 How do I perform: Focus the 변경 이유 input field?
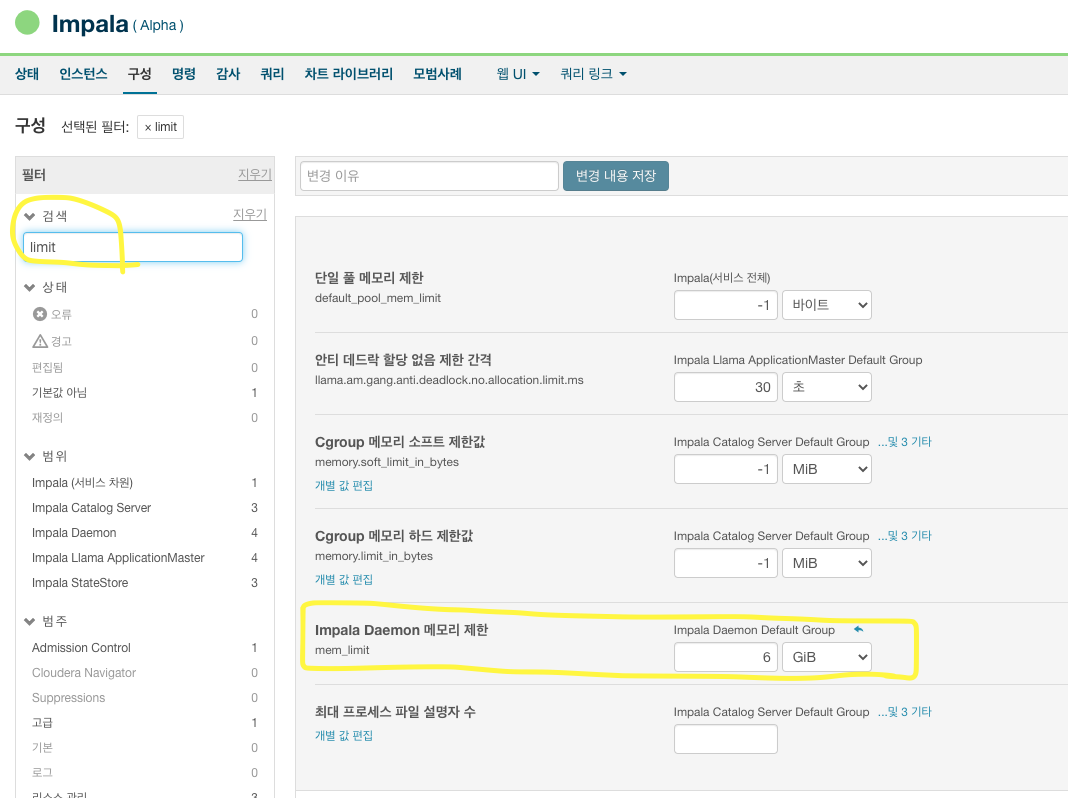[x=429, y=176]
